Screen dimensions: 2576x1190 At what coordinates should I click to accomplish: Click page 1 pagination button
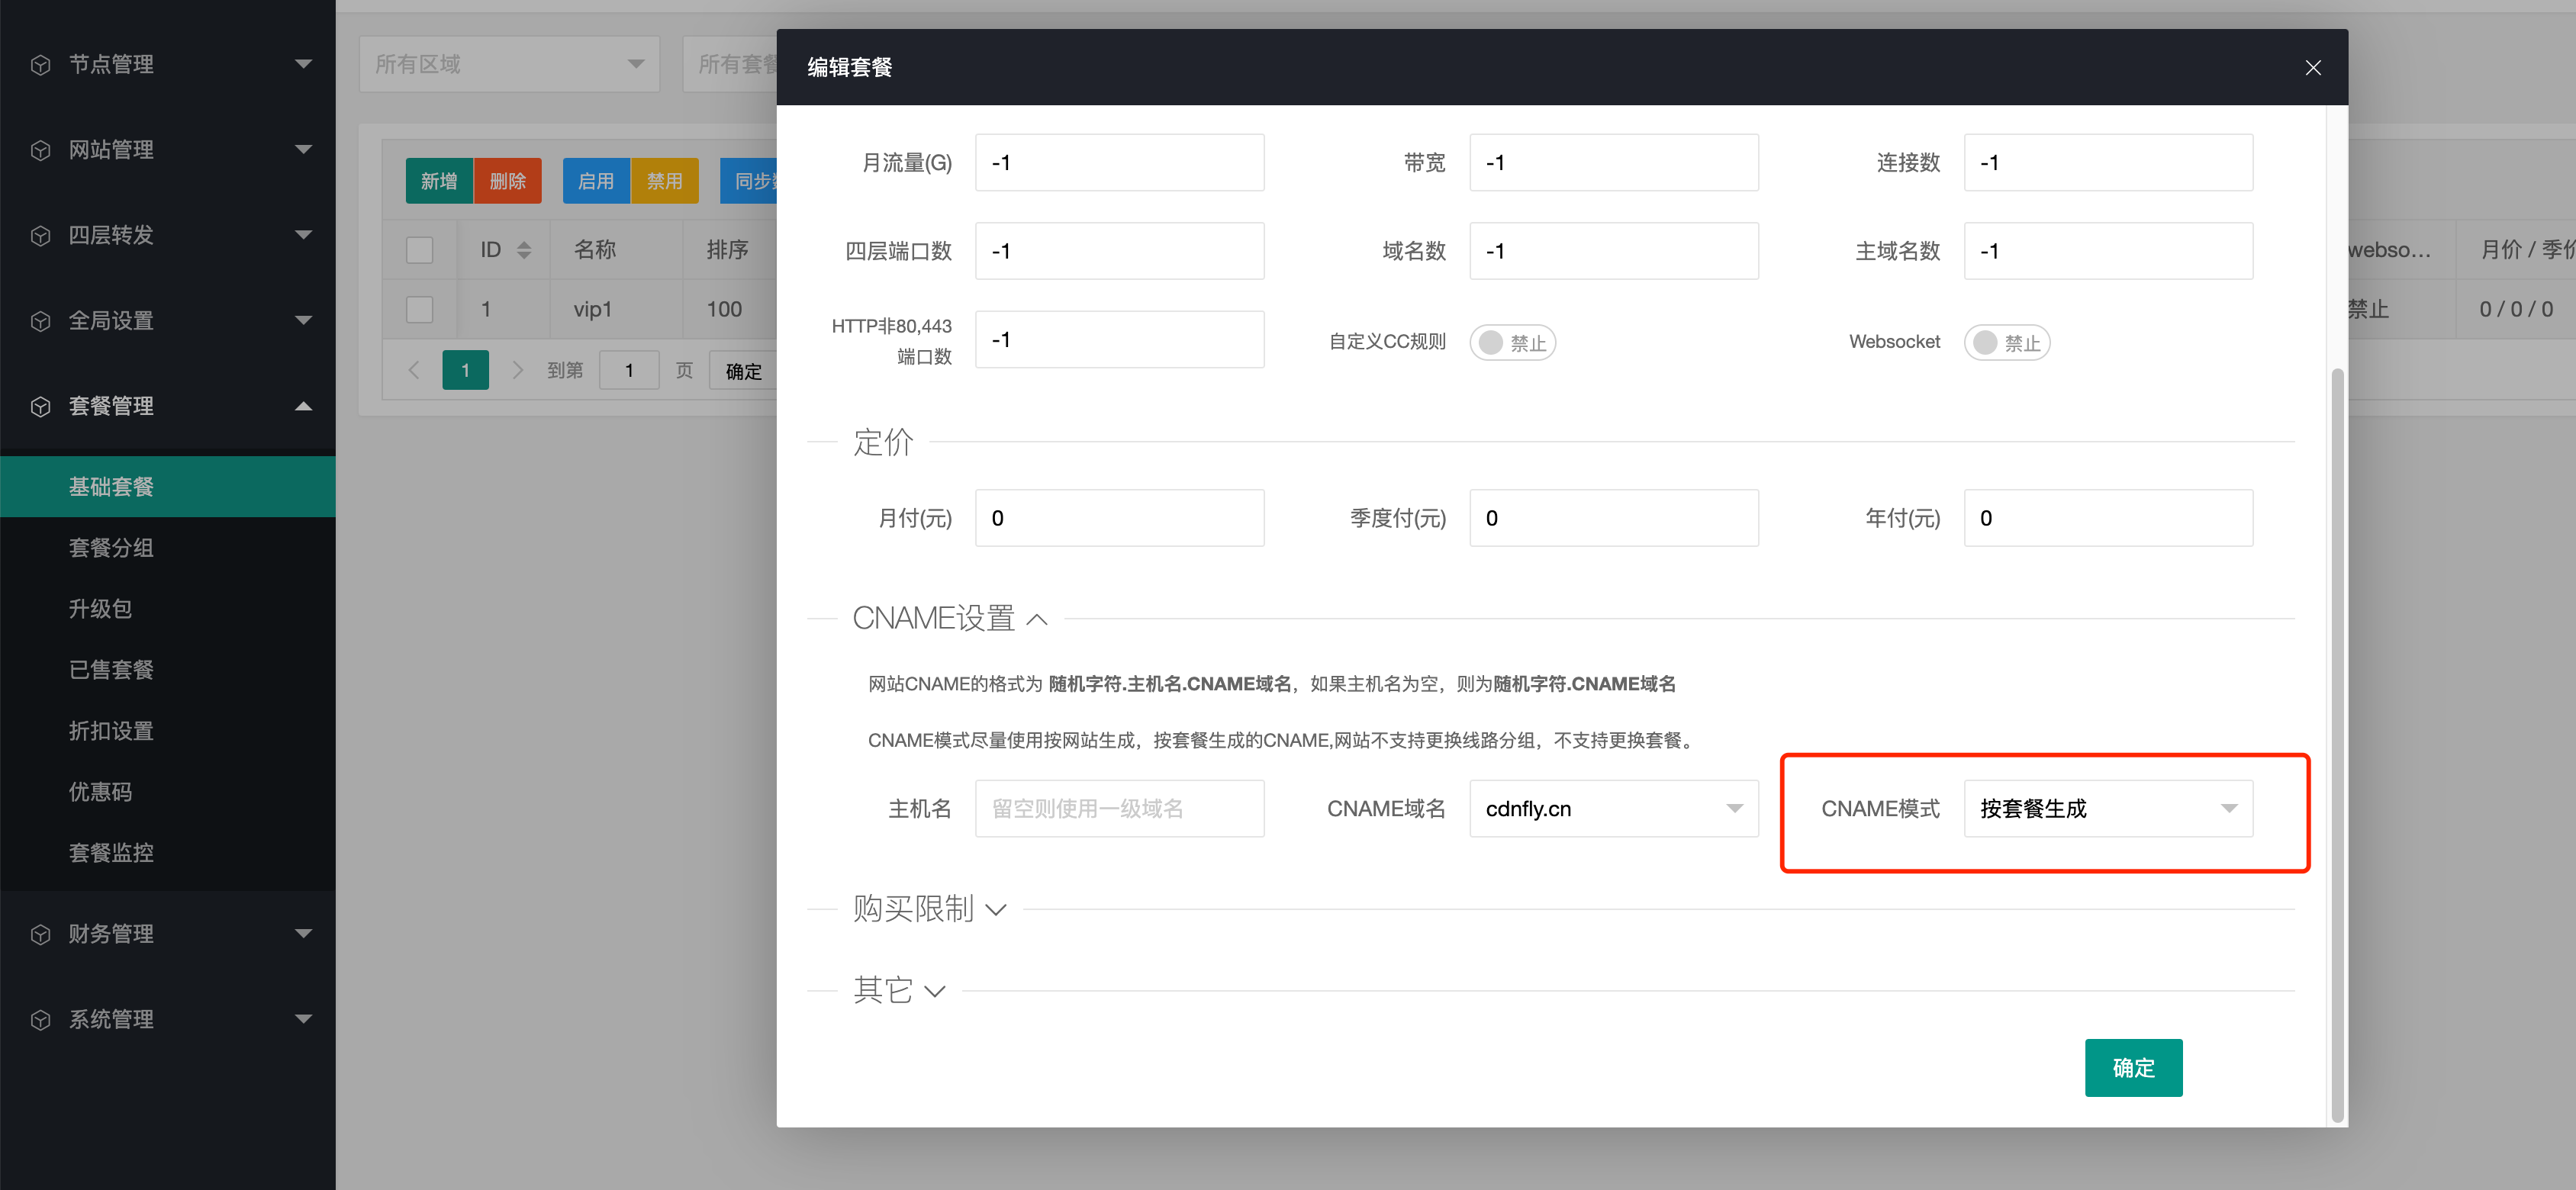(x=465, y=370)
